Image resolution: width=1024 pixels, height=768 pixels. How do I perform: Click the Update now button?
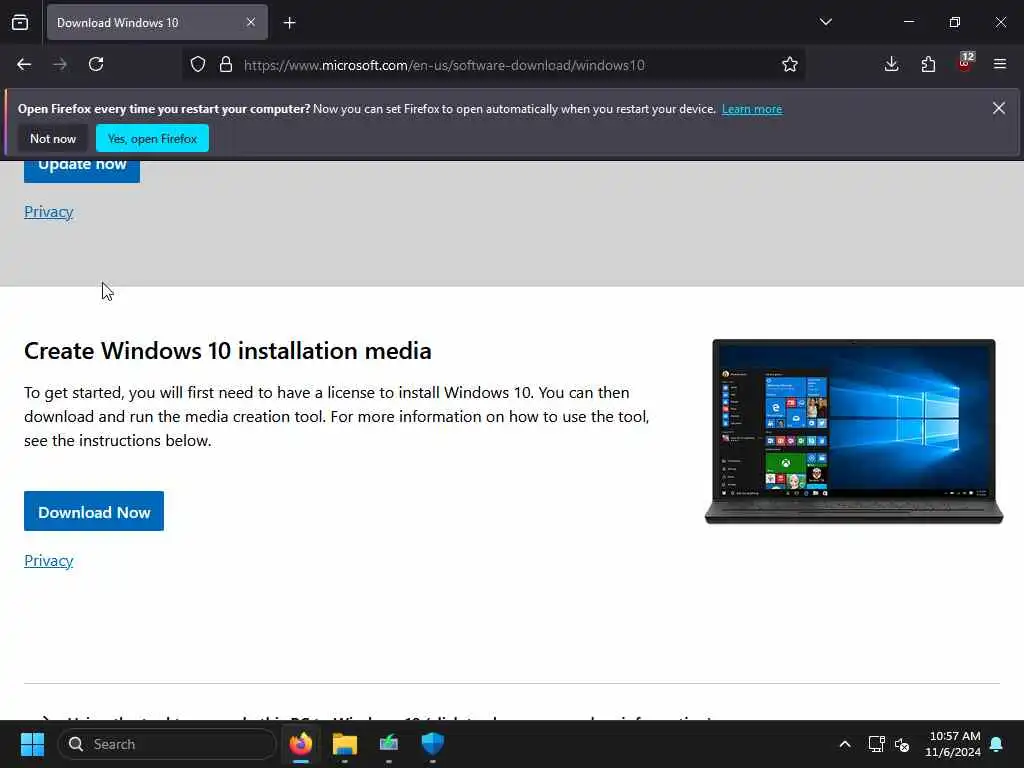[x=82, y=170]
